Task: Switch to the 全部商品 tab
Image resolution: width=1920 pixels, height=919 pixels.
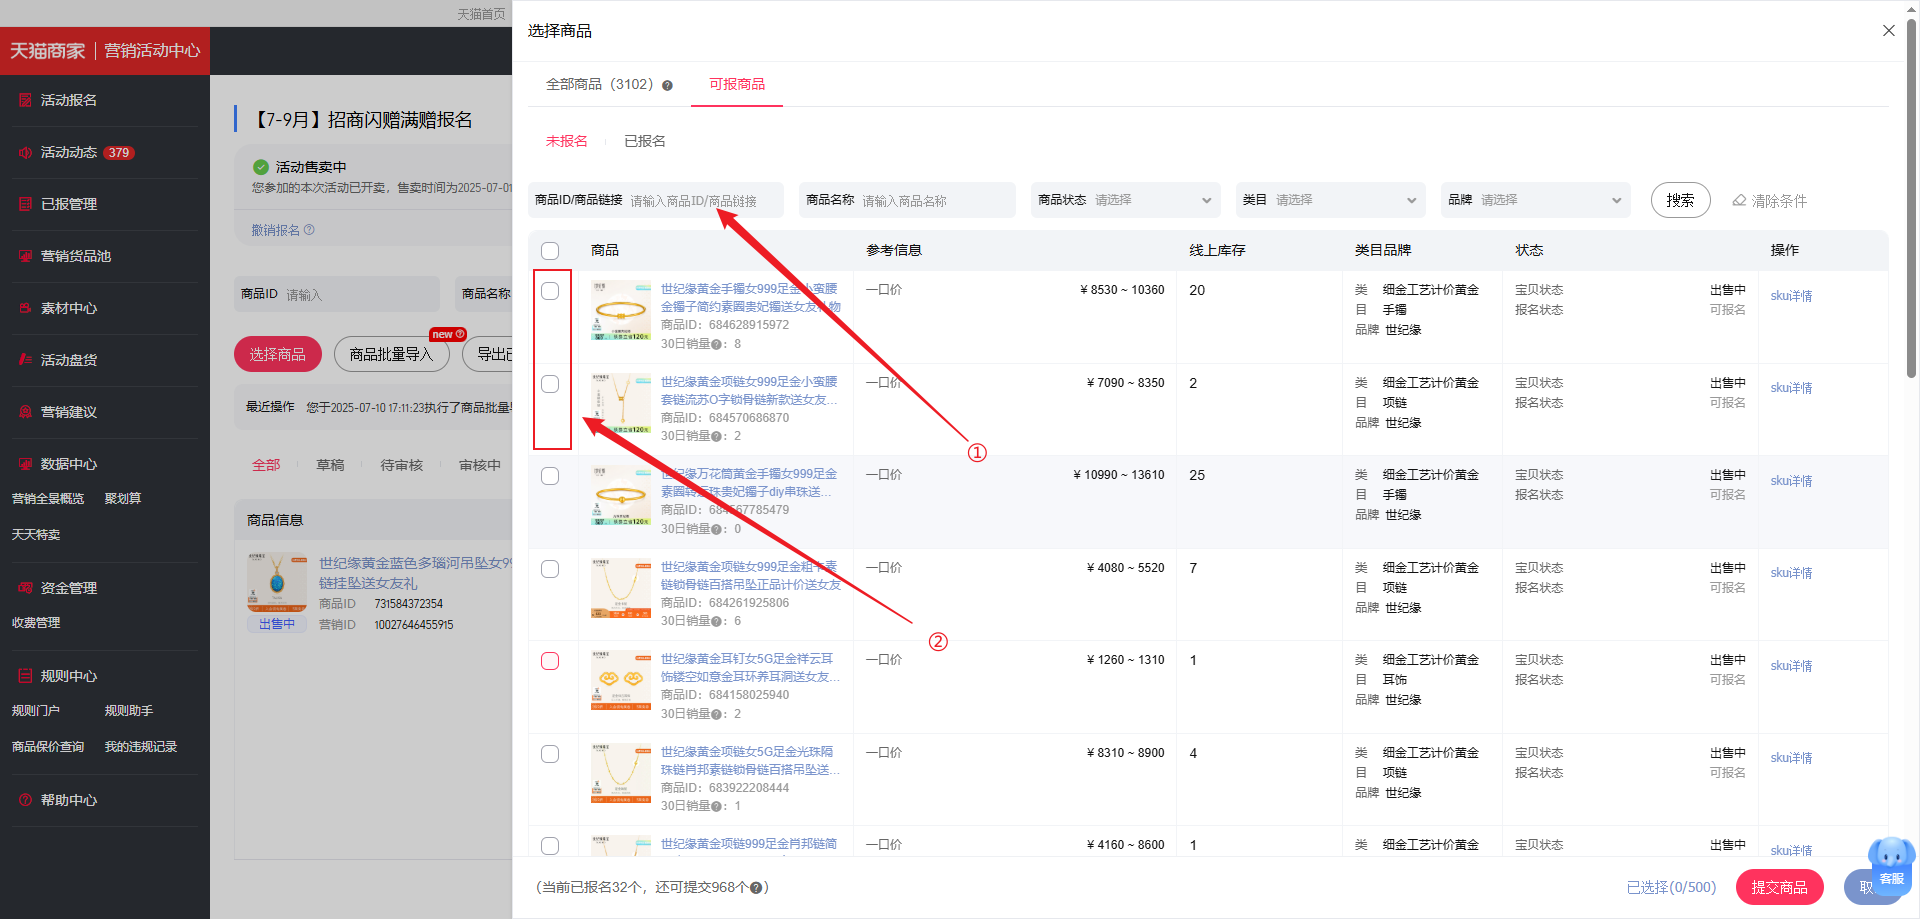Action: pyautogui.click(x=599, y=85)
